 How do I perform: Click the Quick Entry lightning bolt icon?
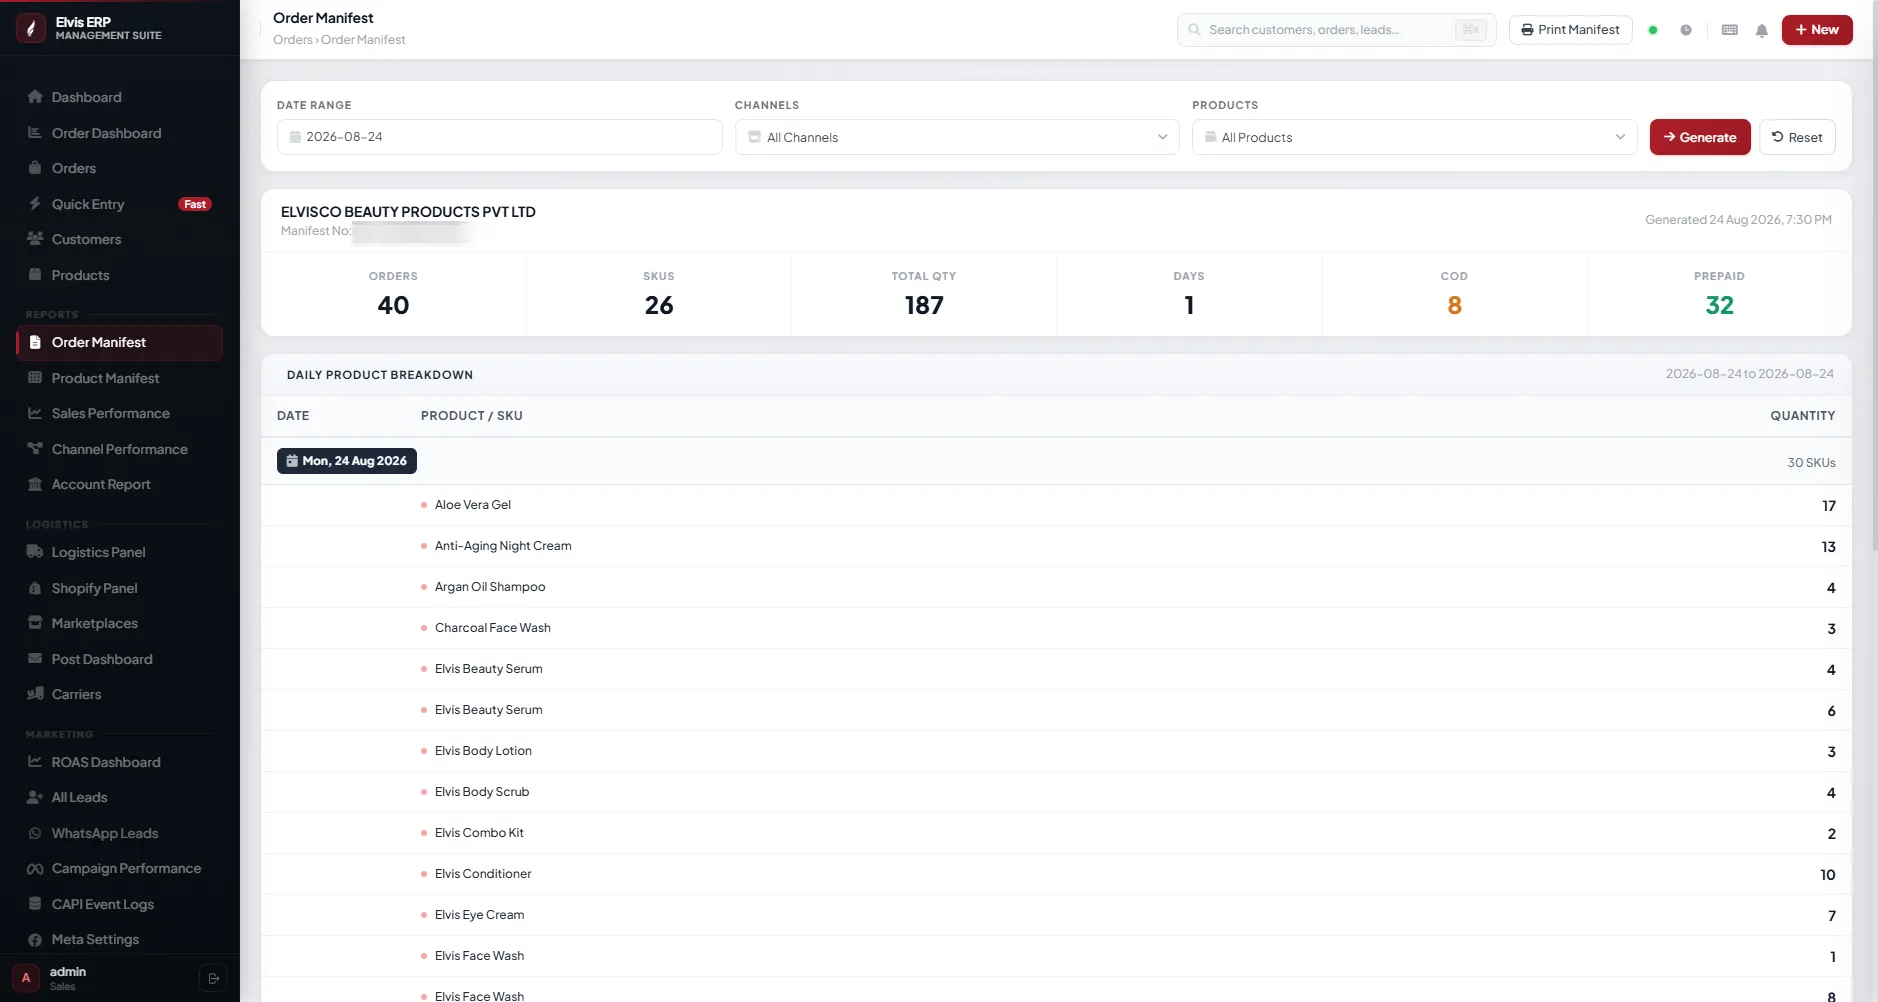[35, 204]
